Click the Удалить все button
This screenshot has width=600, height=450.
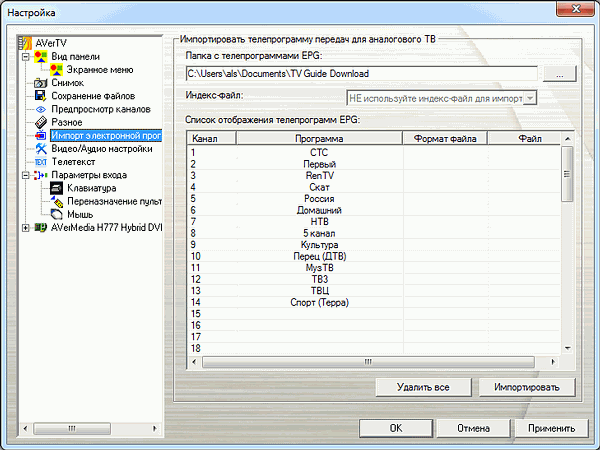tap(423, 387)
